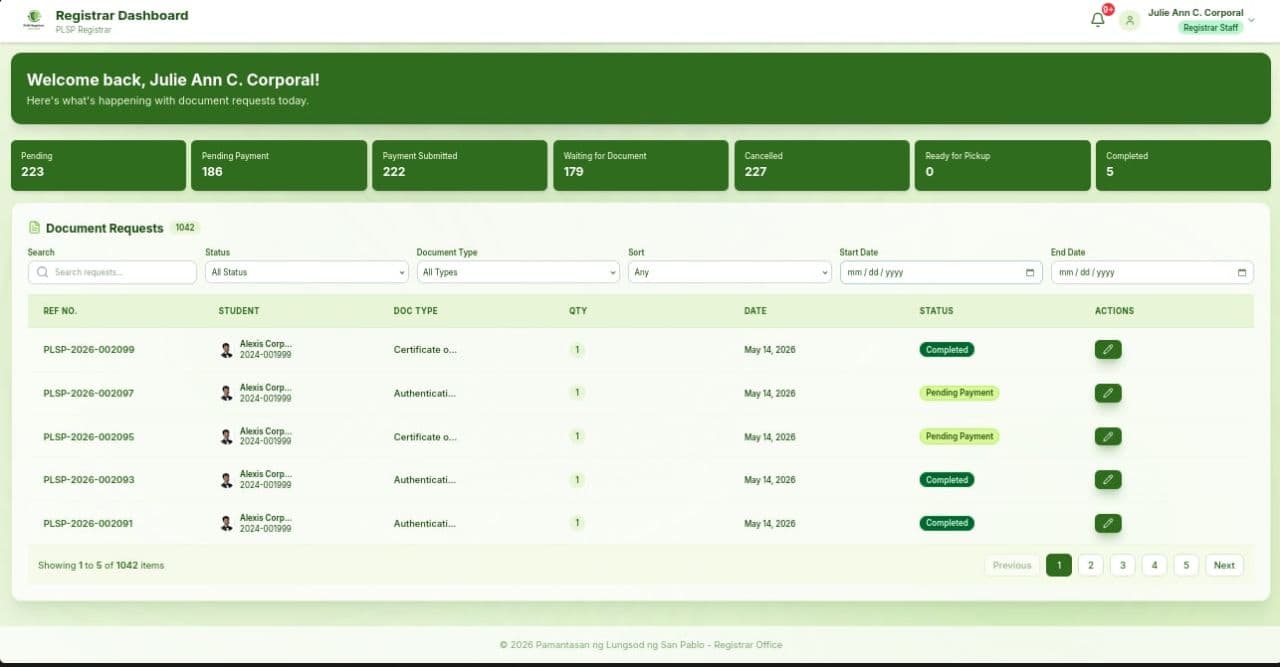1280x667 pixels.
Task: Open the Sort dropdown
Action: (x=730, y=272)
